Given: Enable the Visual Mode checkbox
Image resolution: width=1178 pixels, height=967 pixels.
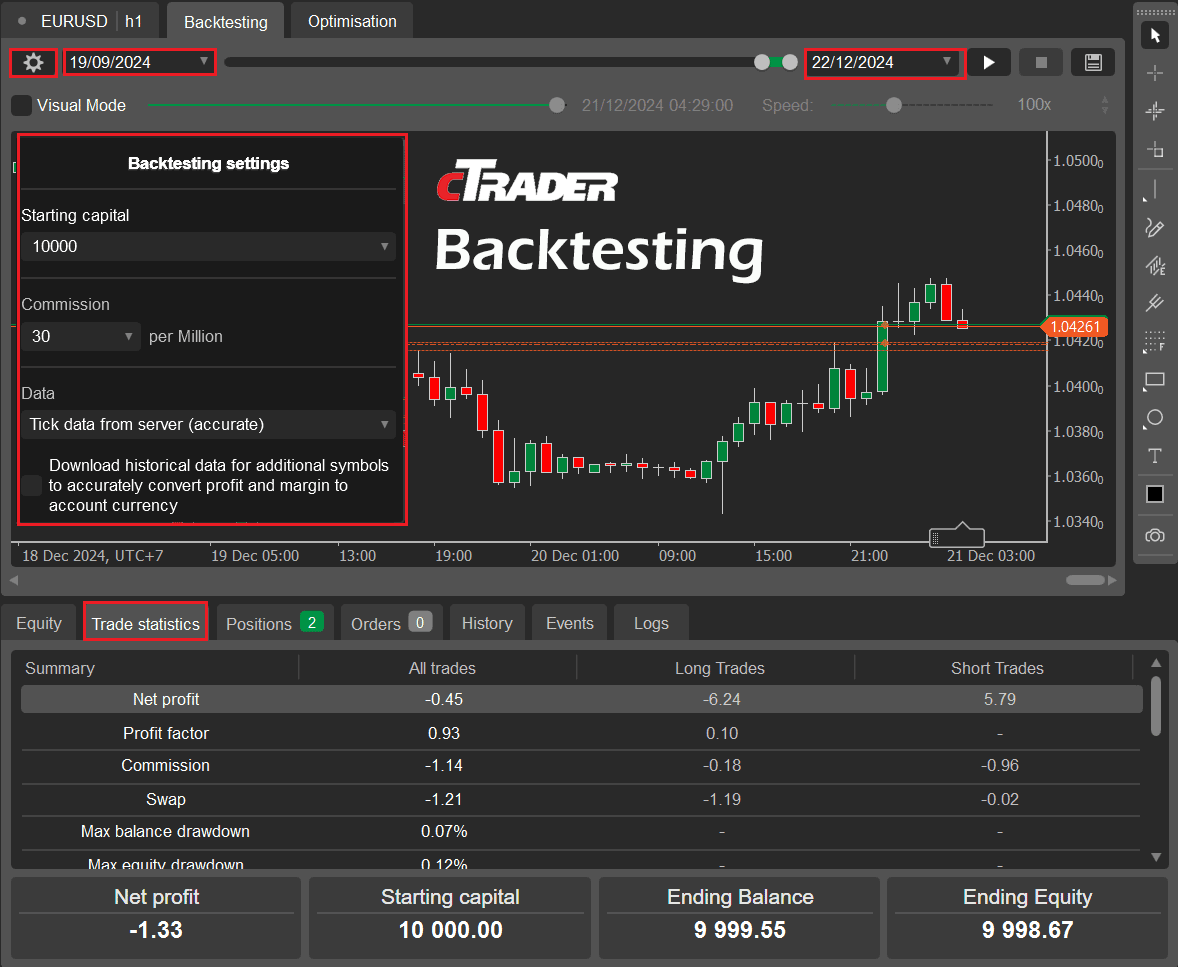Looking at the screenshot, I should coord(22,105).
